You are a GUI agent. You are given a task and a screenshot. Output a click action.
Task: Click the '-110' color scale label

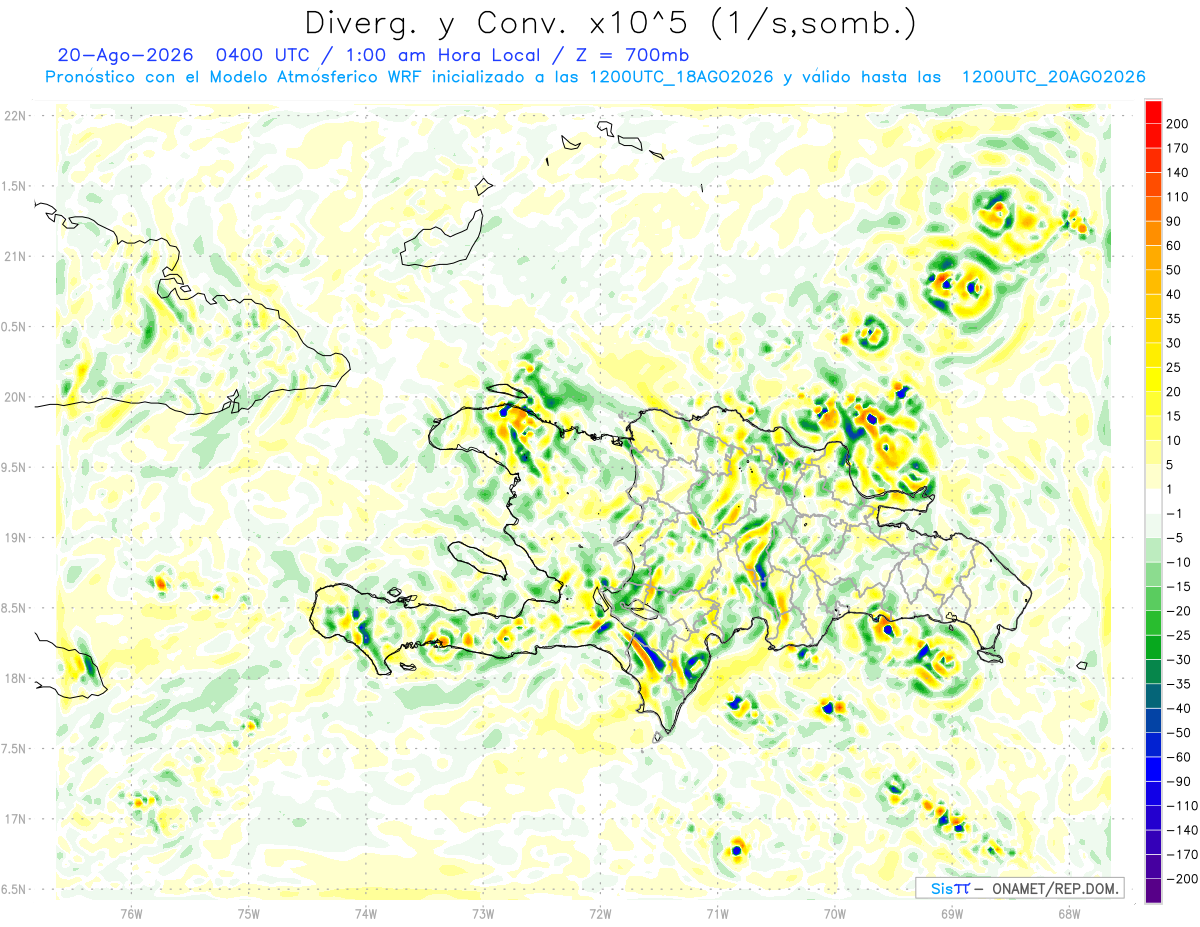pos(1181,806)
